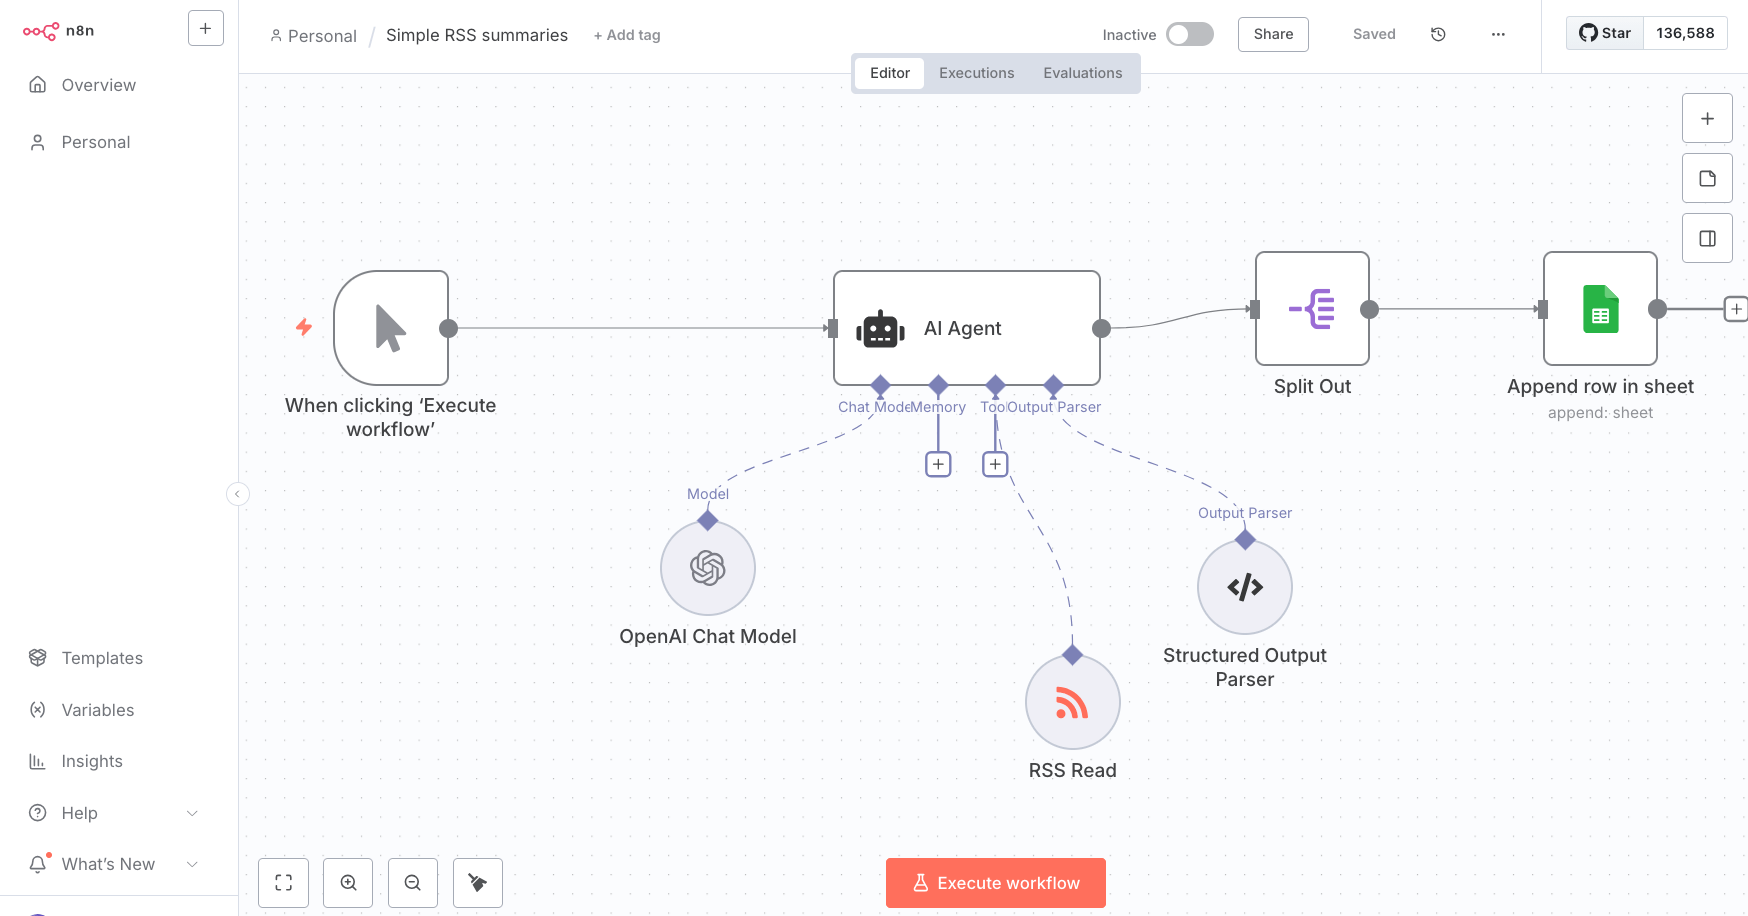Select the RSS Read node
This screenshot has height=916, width=1748.
(1072, 702)
